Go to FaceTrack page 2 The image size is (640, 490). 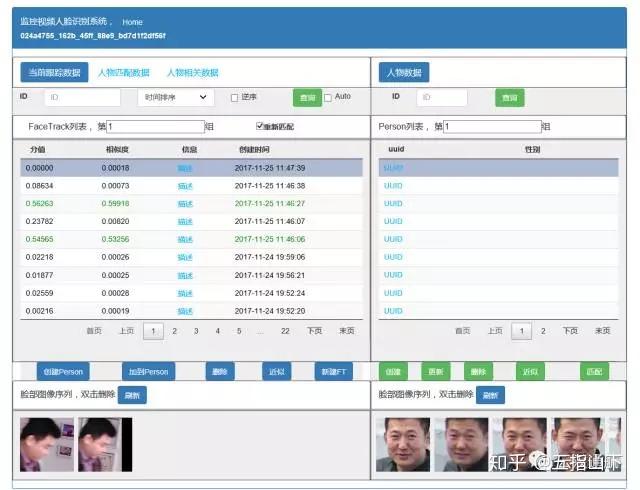[175, 331]
